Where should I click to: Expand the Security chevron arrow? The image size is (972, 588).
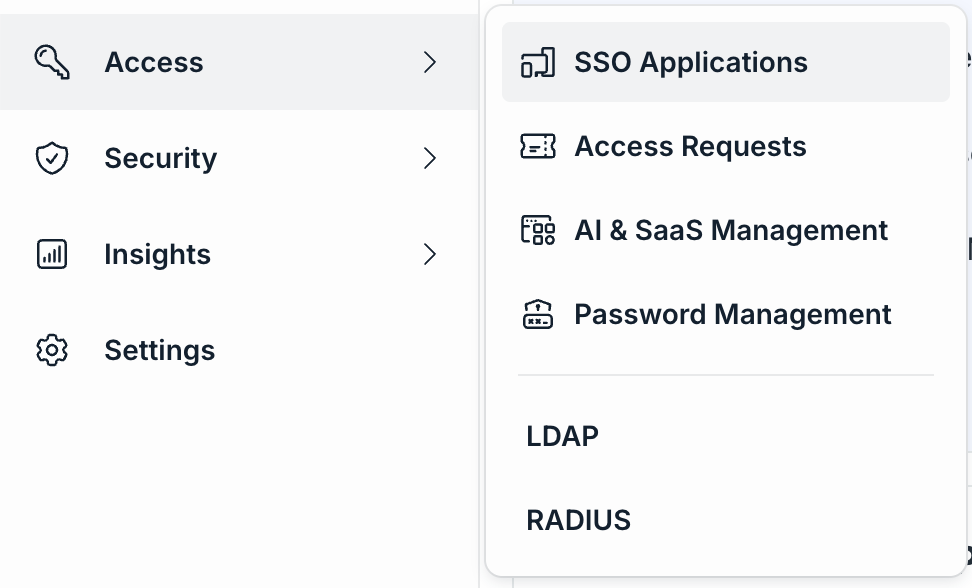[430, 158]
